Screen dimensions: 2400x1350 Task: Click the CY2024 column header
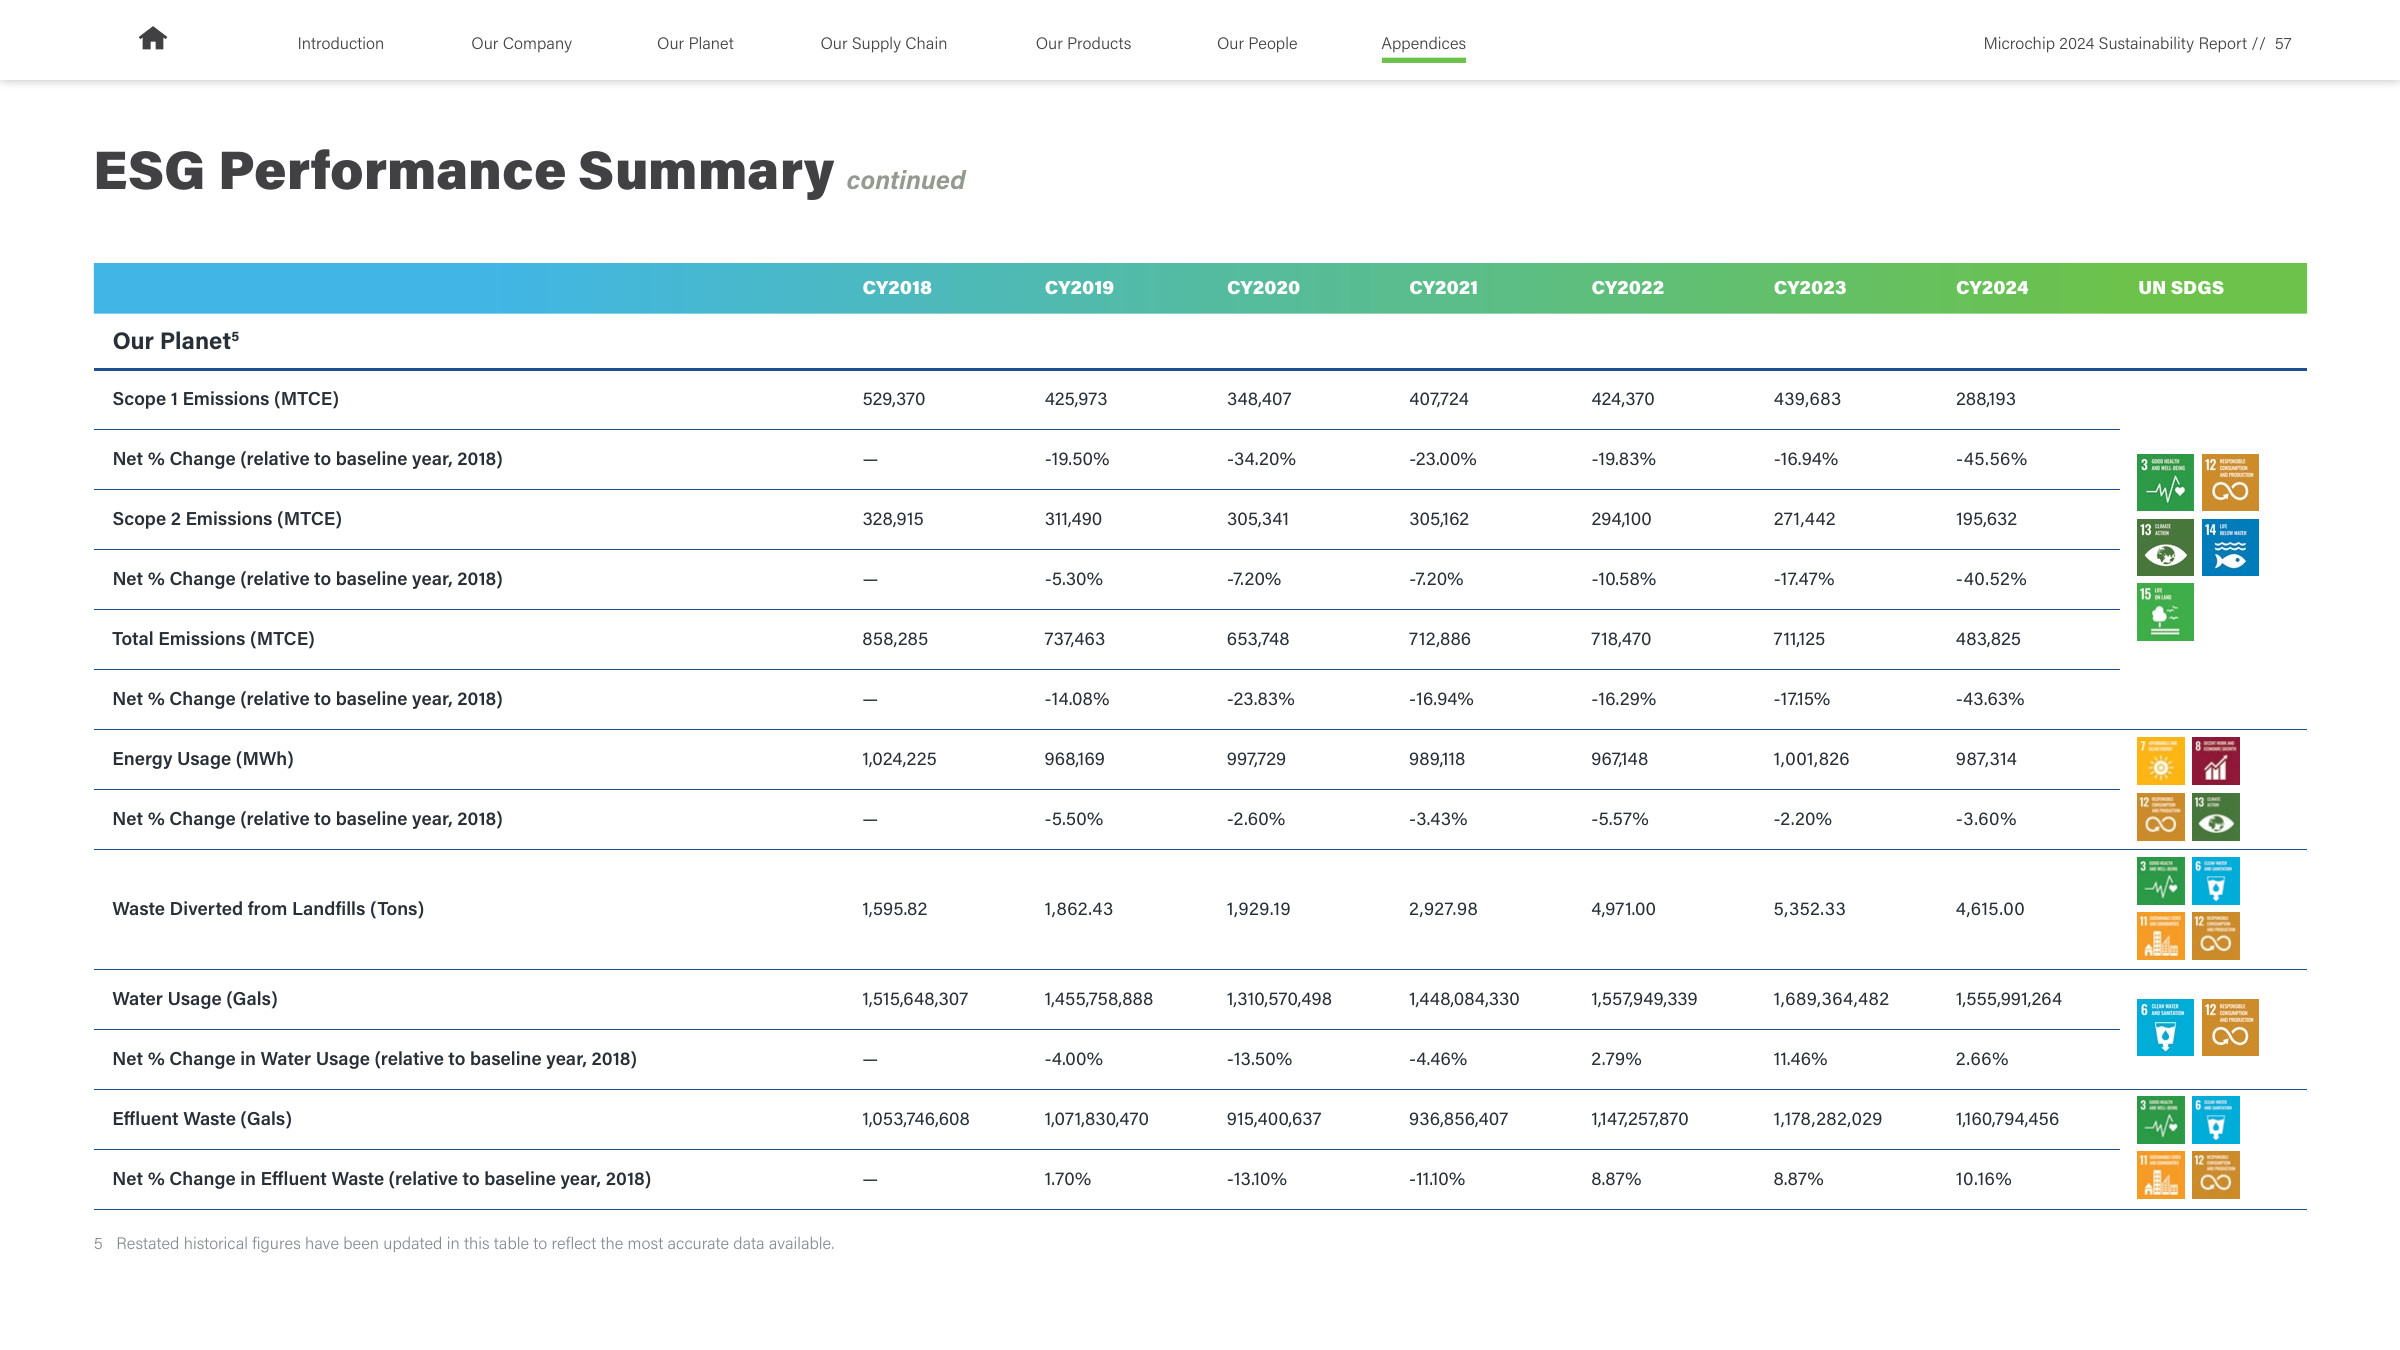point(1992,288)
